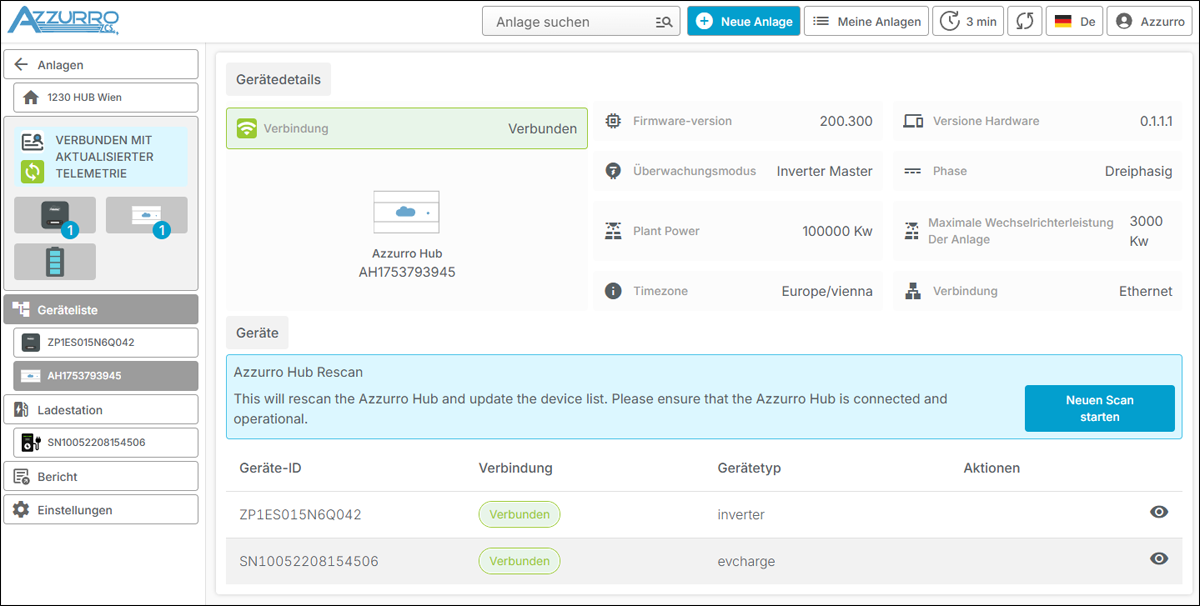Viewport: 1200px width, 606px height.
Task: Click the inverter device tile with badge
Action: (55, 215)
